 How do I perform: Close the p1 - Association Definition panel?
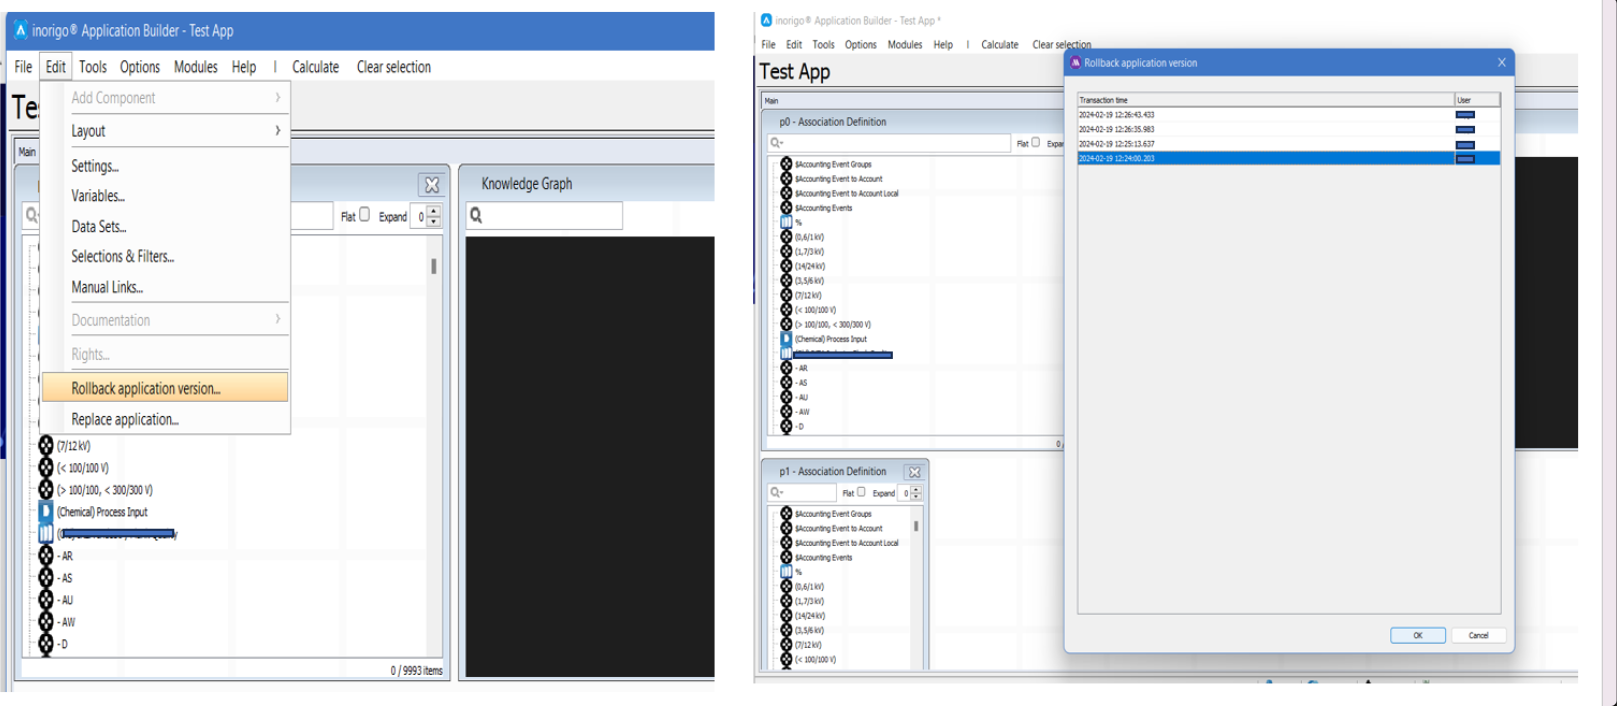(x=914, y=472)
